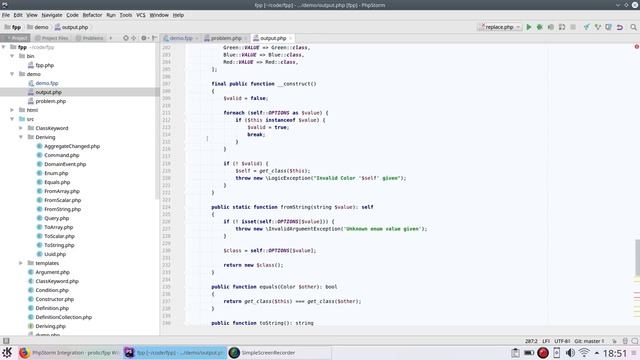Open Enum.php in project tree
The width and height of the screenshot is (640, 360).
[x=56, y=173]
